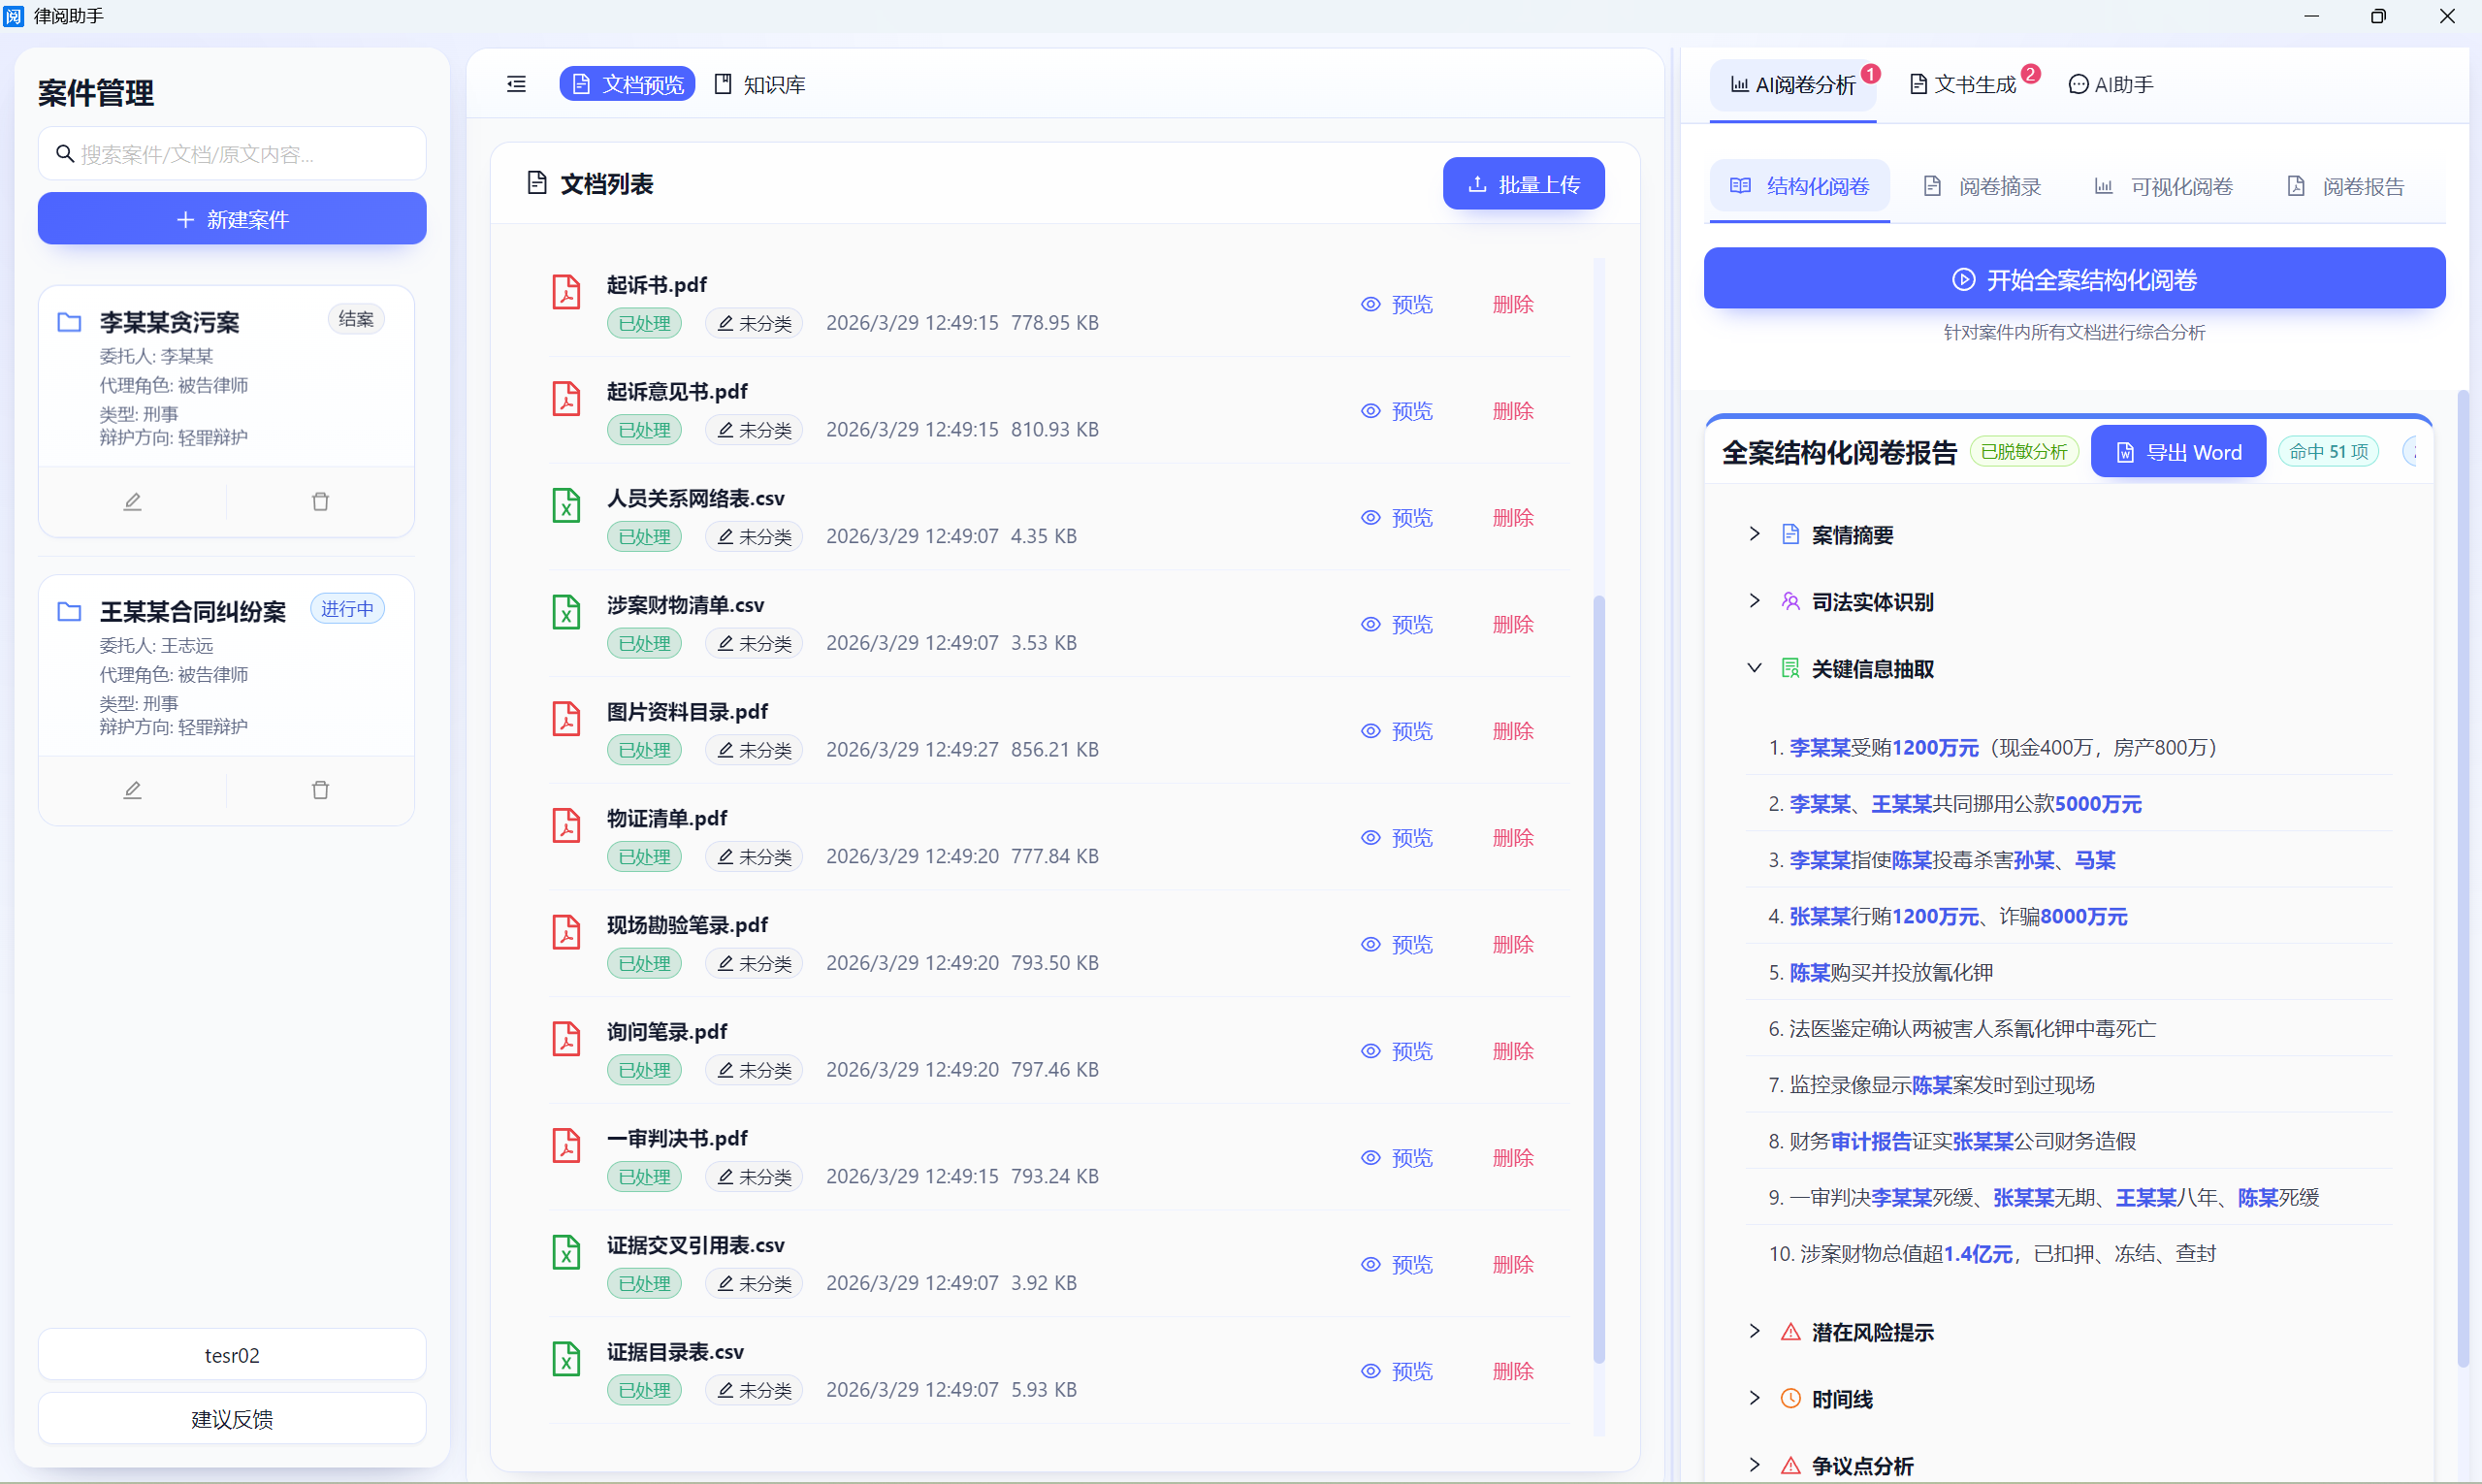Collapse sidebar with the menu toggle icon
The height and width of the screenshot is (1484, 2482).
coord(516,84)
